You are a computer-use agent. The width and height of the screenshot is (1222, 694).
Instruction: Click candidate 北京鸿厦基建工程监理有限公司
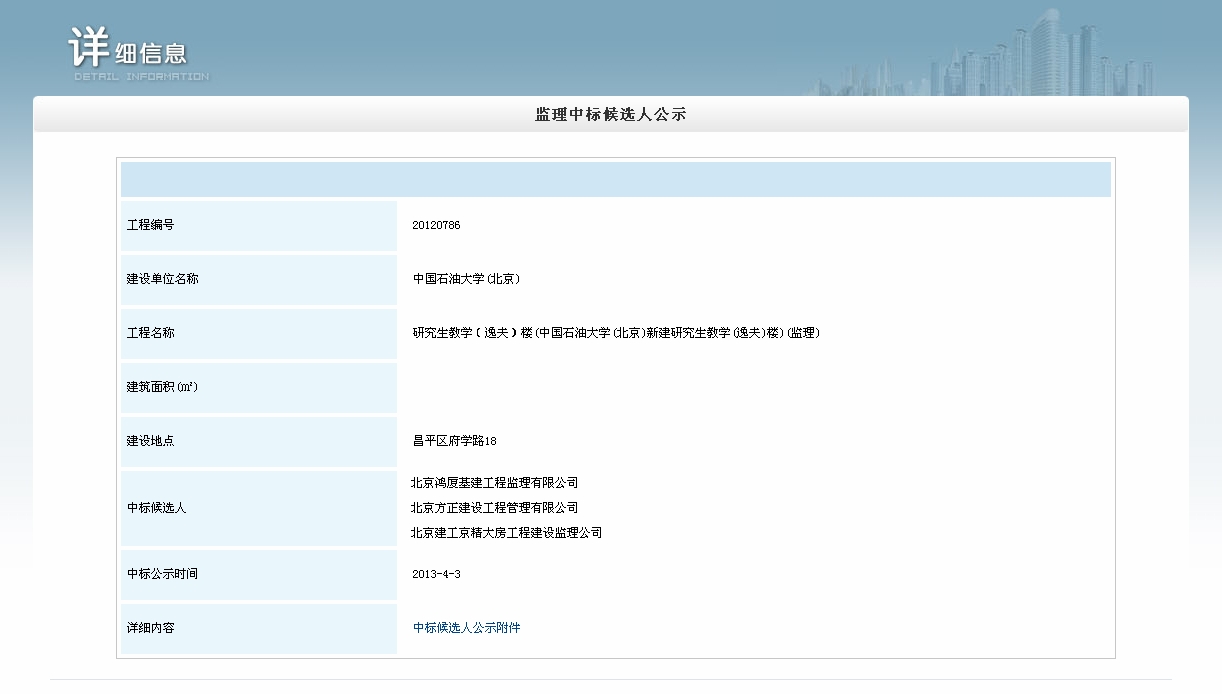(494, 483)
